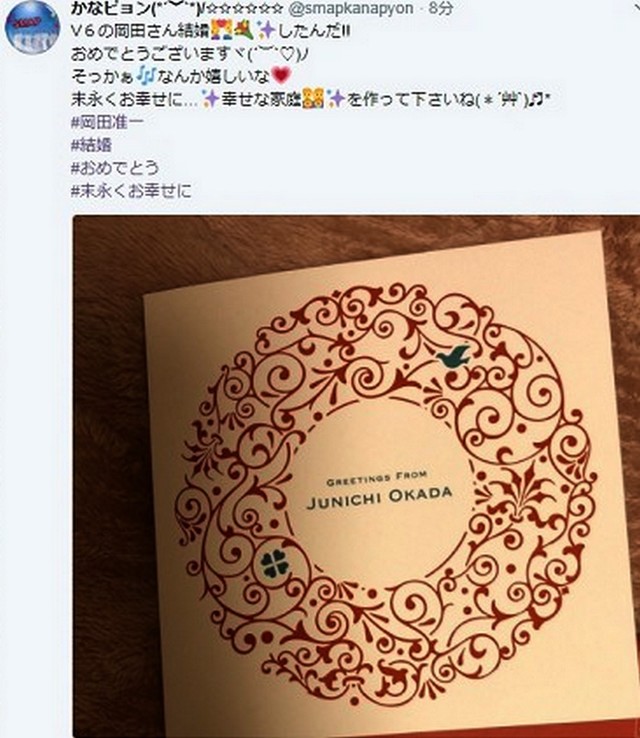The image size is (640, 738).
Task: Click the green dove on the card
Action: click(453, 356)
